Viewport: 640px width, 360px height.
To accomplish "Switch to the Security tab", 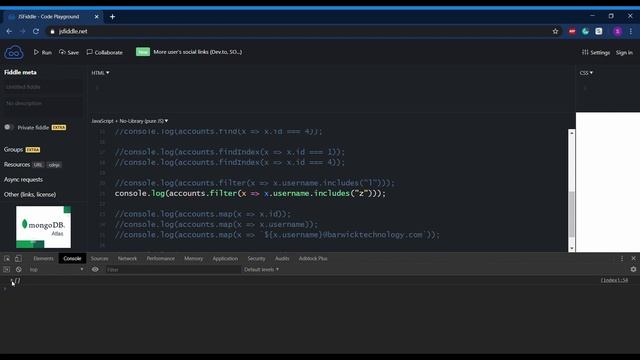I will coord(256,258).
